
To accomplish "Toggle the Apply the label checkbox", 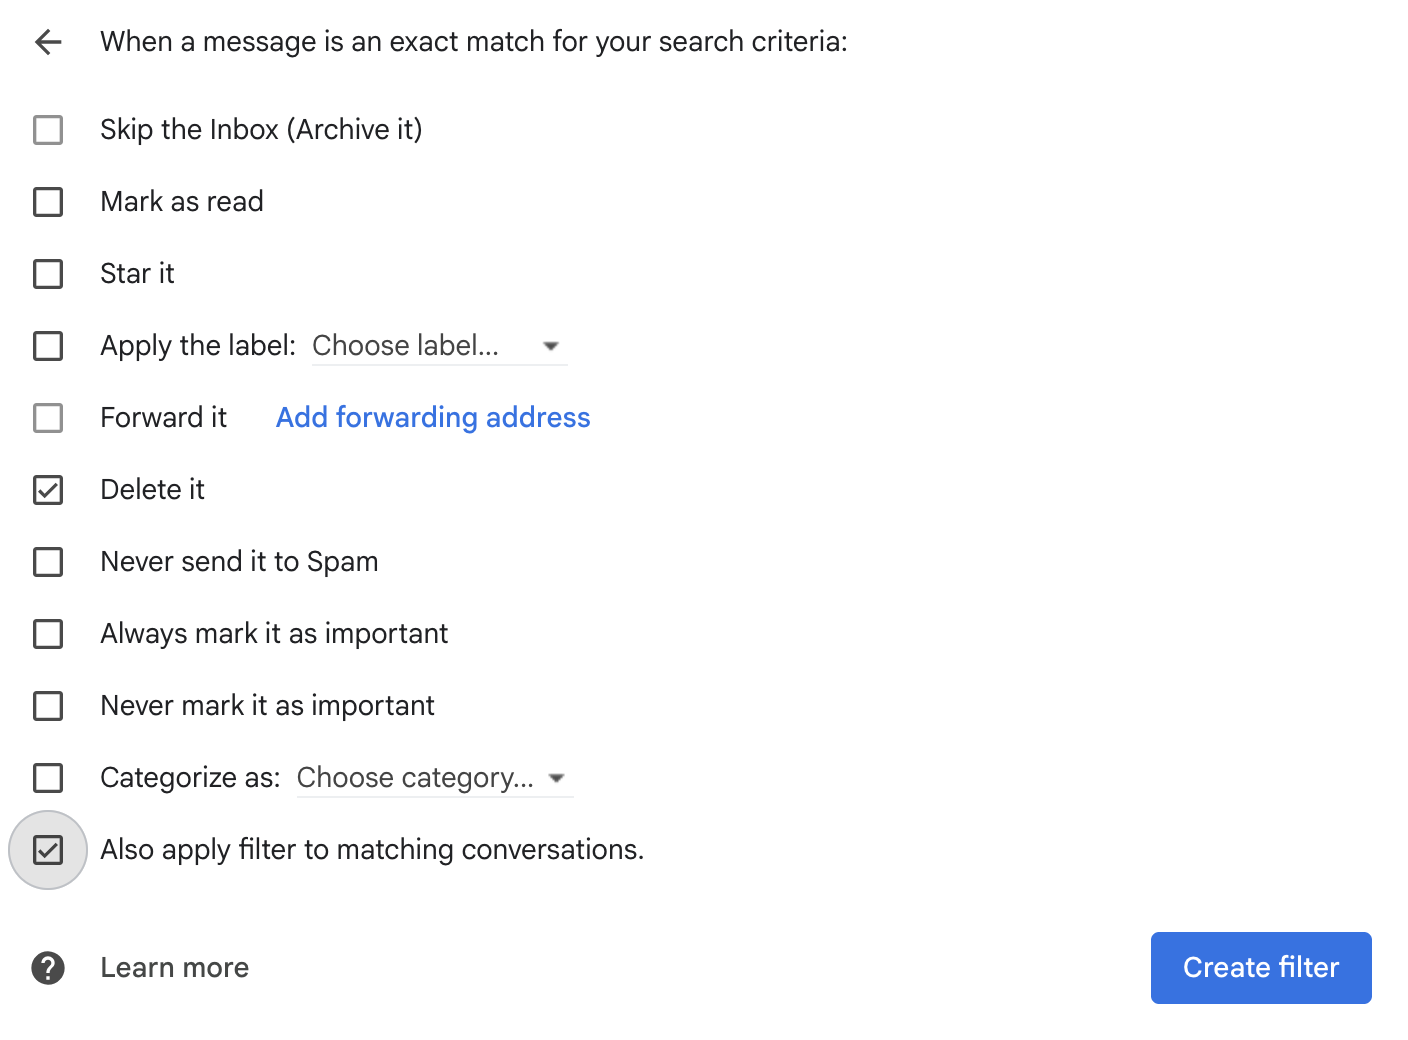I will click(x=48, y=346).
